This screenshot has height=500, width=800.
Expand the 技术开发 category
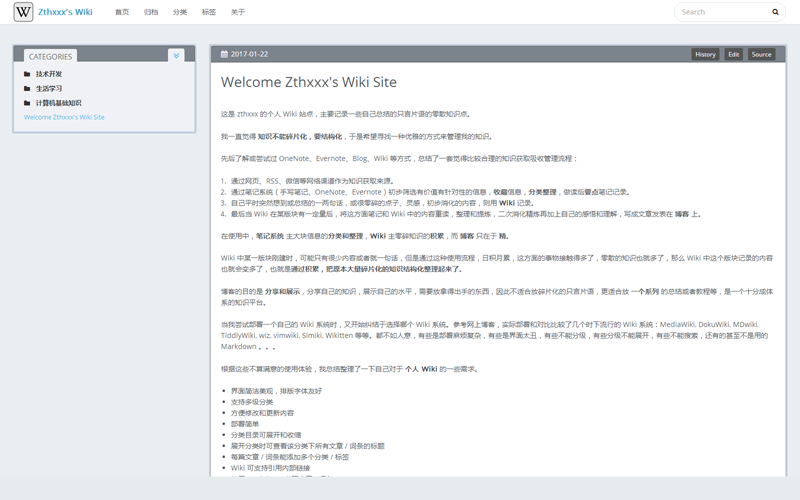tap(49, 74)
